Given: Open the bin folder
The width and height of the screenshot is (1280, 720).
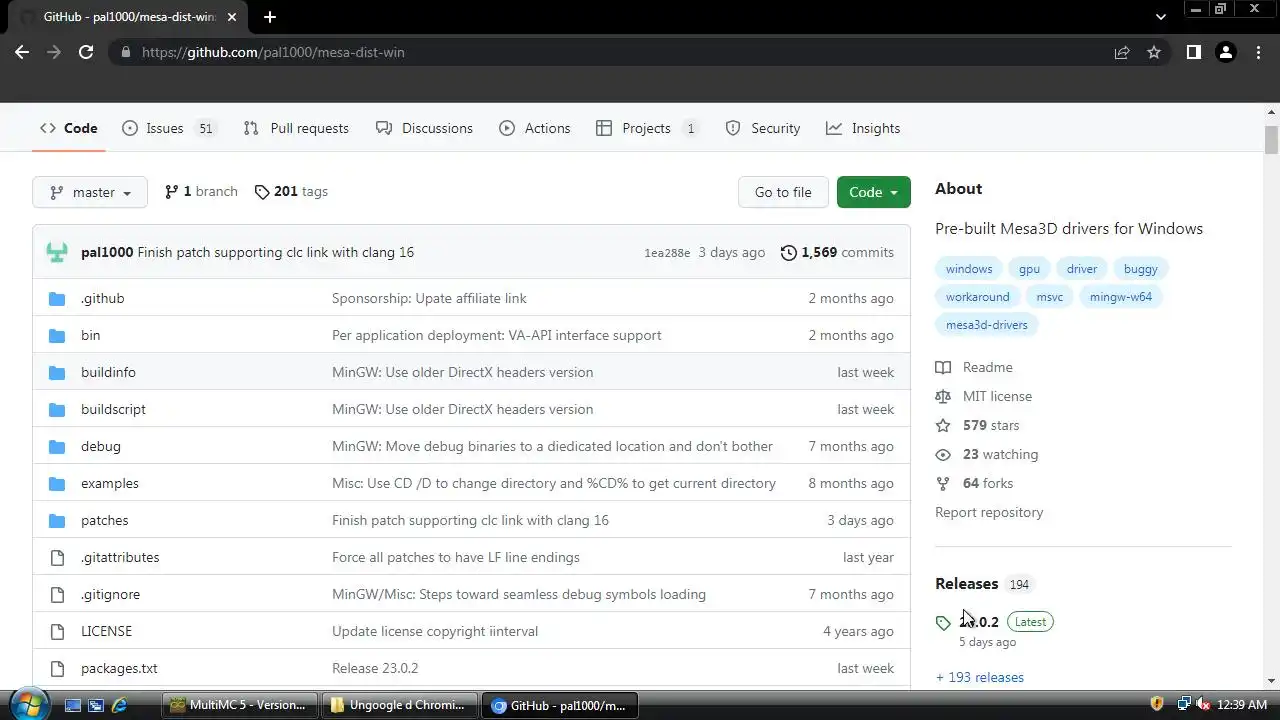Looking at the screenshot, I should (x=91, y=335).
